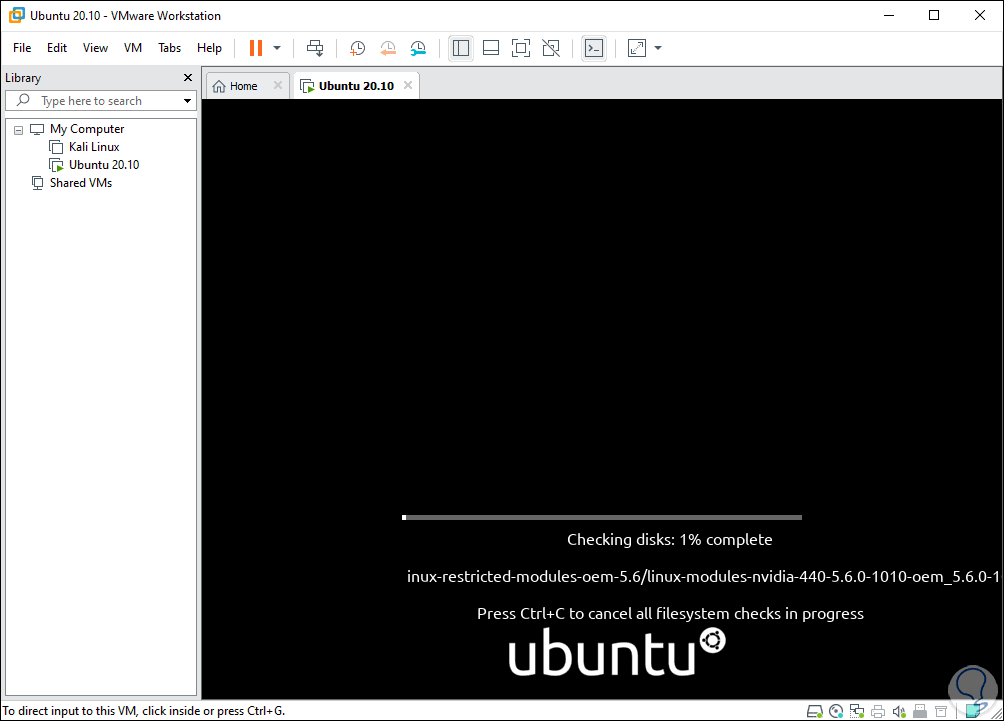Open power options dropdown arrow
This screenshot has height=721, width=1004.
click(277, 48)
